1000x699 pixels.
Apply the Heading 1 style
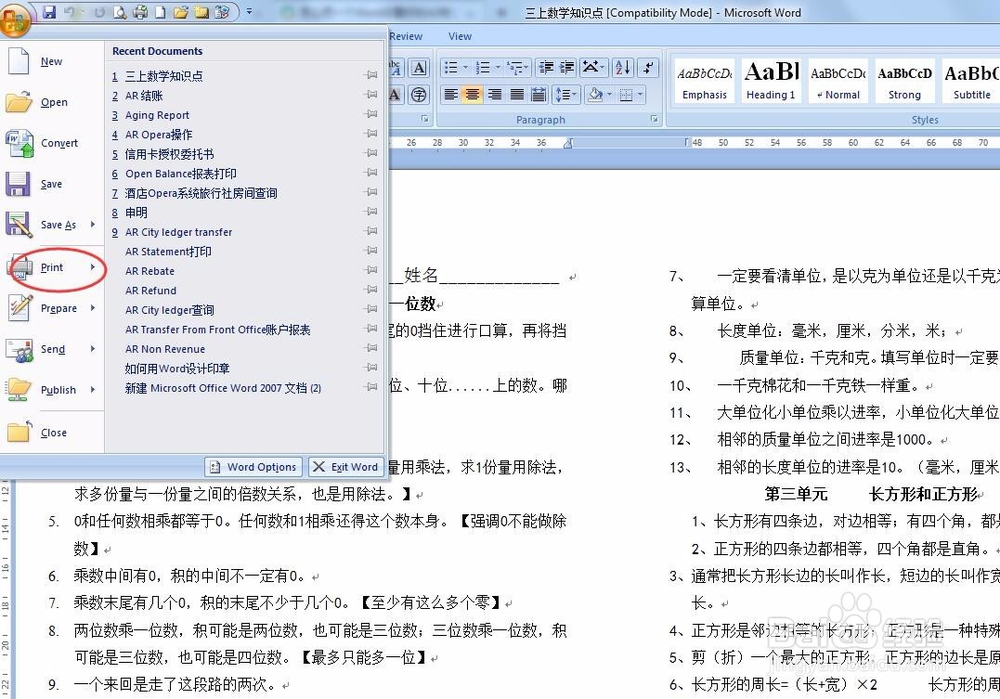(770, 80)
